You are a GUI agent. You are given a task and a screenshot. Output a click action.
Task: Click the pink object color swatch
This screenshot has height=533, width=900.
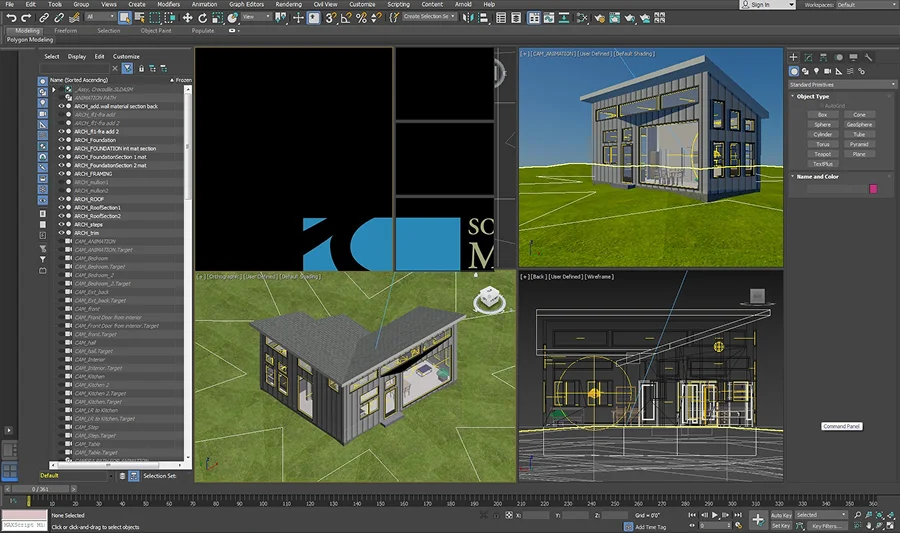[872, 188]
